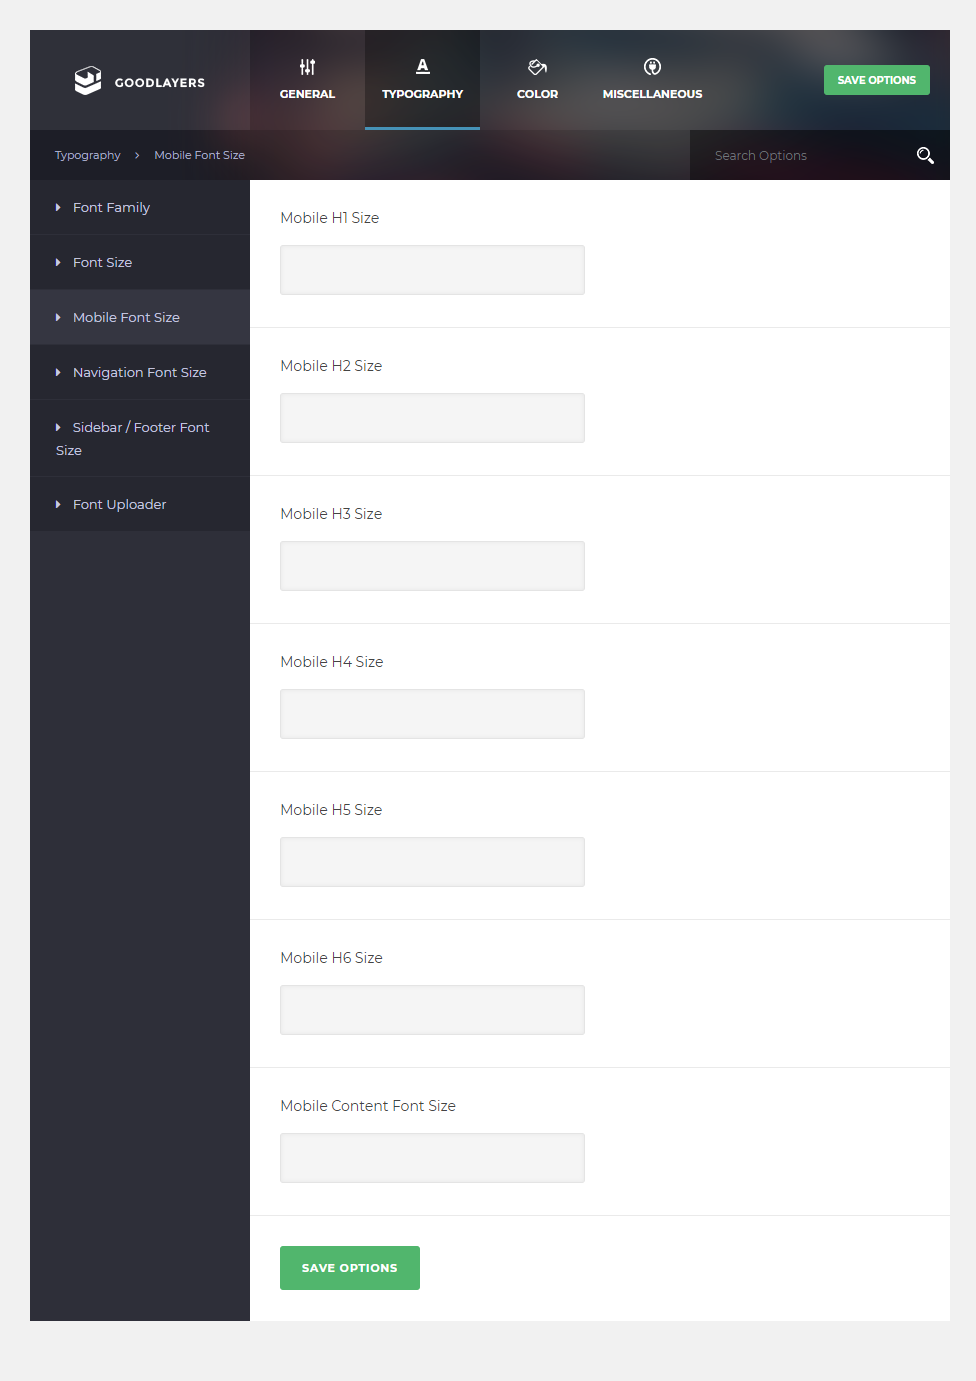The width and height of the screenshot is (976, 1381).
Task: Click the Color paint bucket icon
Action: [x=537, y=67]
